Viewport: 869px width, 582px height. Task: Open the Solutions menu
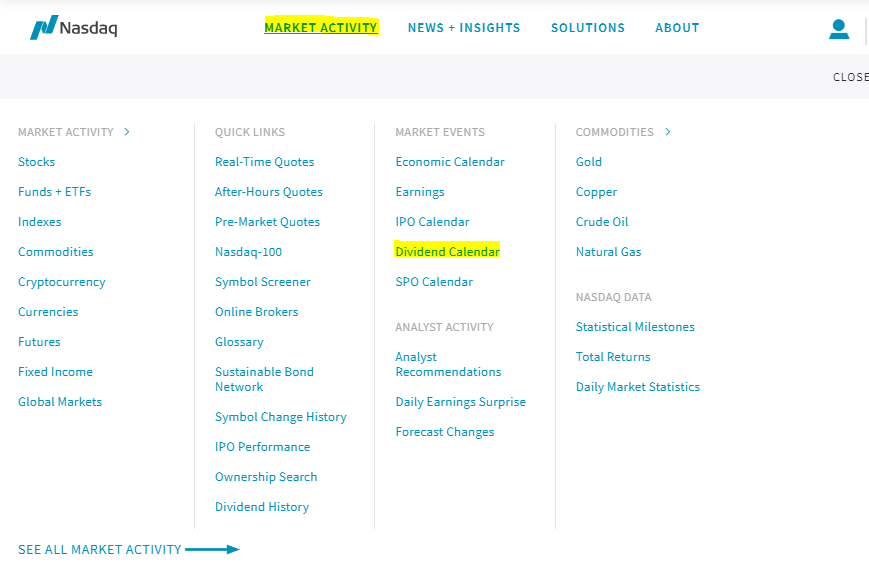click(x=587, y=28)
